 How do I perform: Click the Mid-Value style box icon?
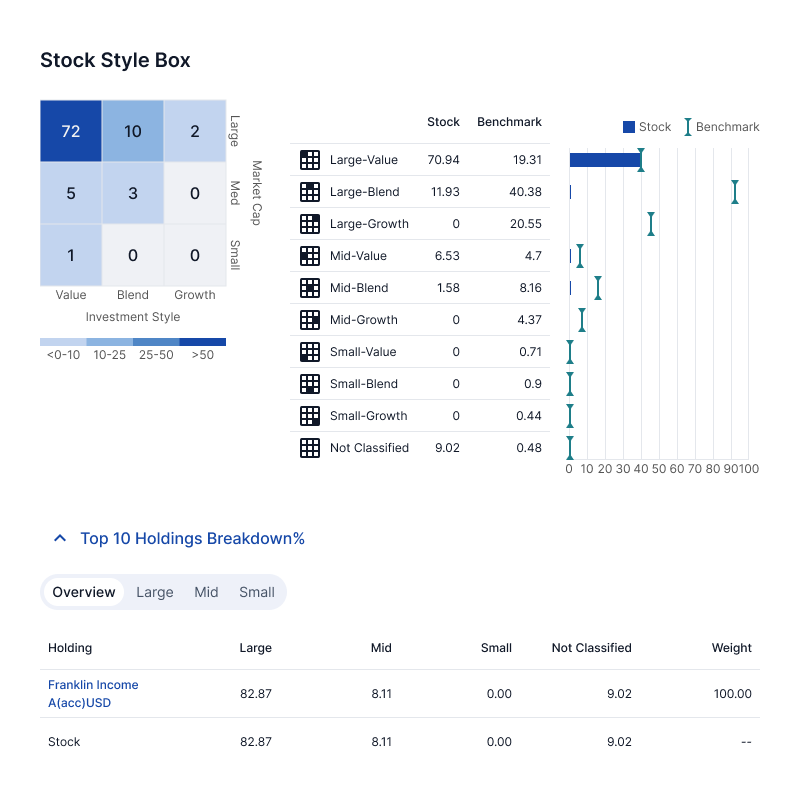310,256
